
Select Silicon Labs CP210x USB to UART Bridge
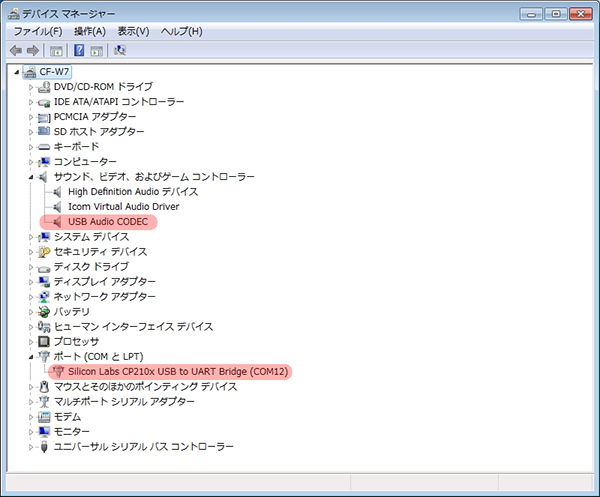[178, 372]
